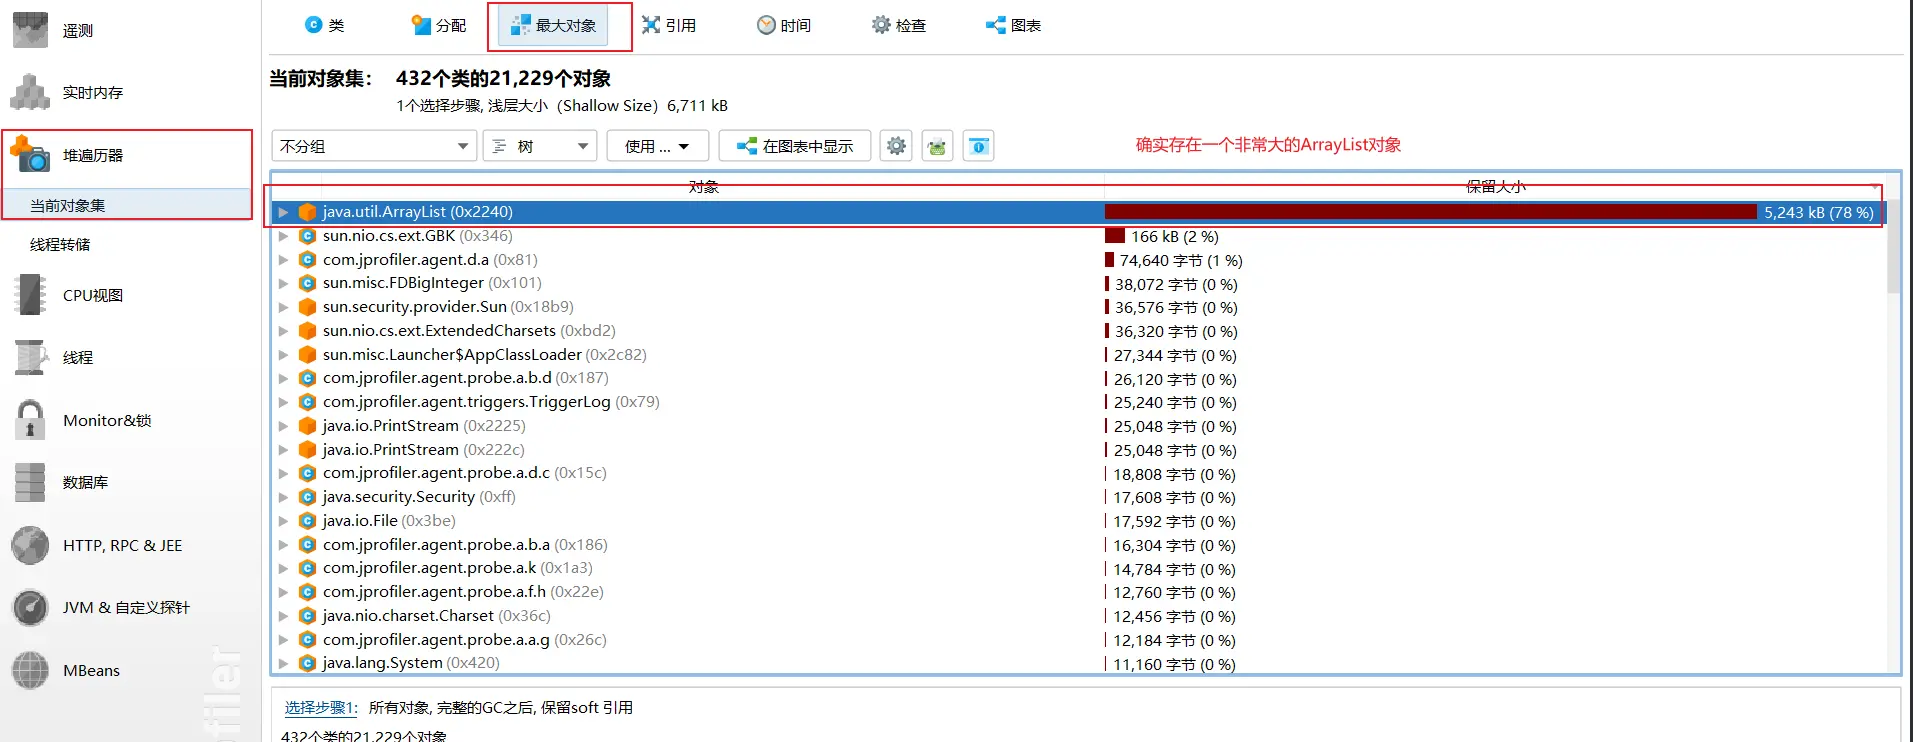Click the sun.security.provider.Sun object icon
The width and height of the screenshot is (1913, 742).
tap(308, 307)
